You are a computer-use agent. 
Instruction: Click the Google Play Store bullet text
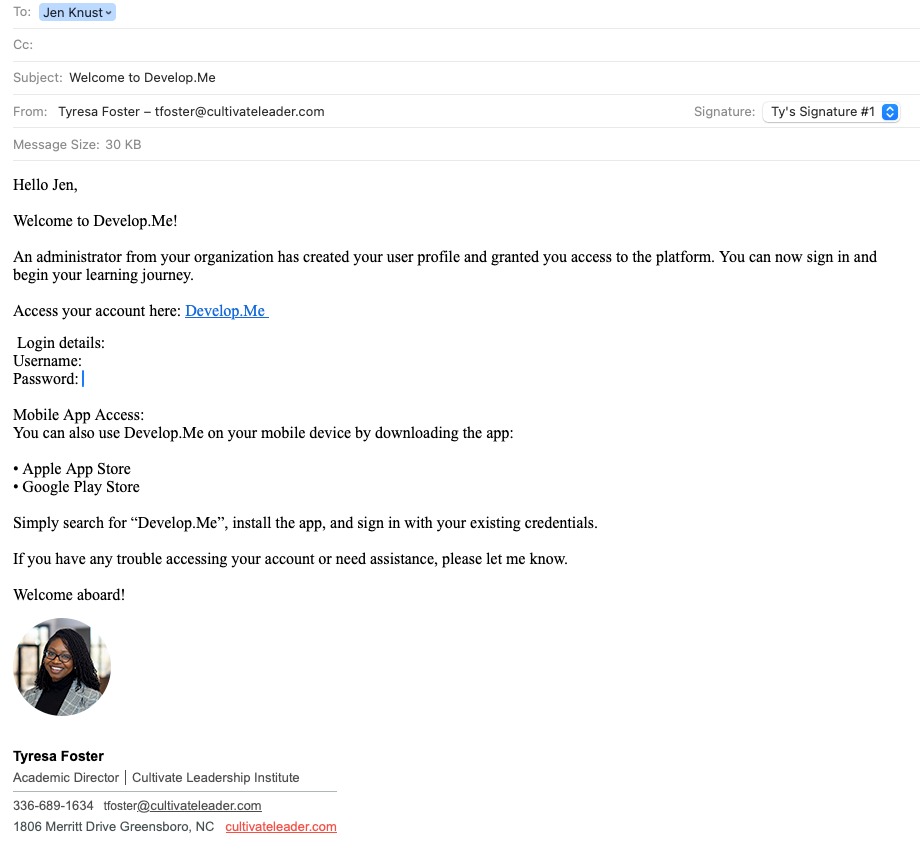coord(81,487)
